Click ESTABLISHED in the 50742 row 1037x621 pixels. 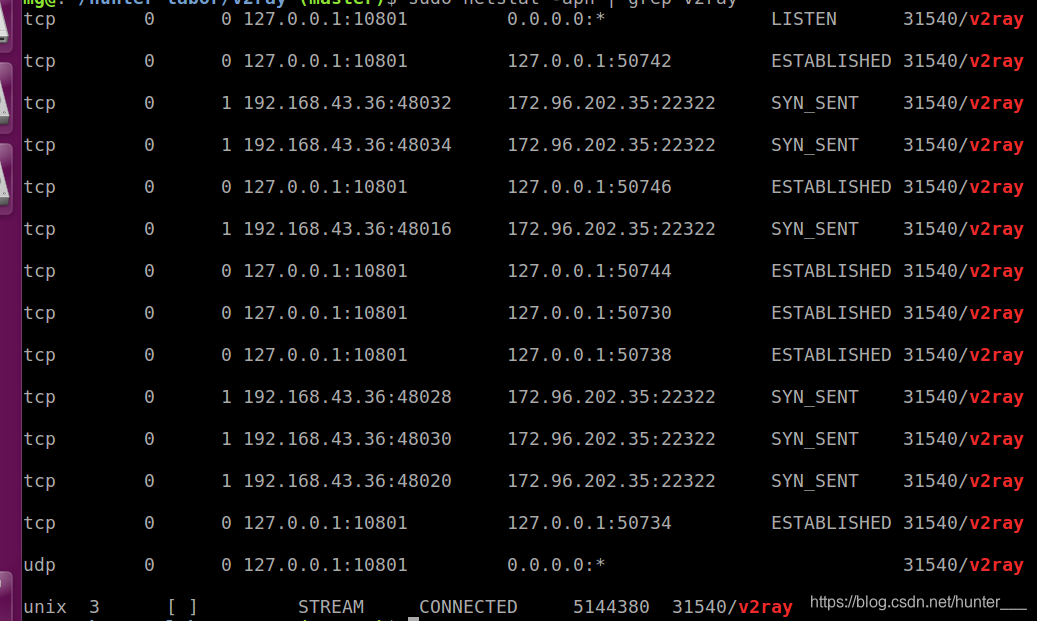click(831, 61)
